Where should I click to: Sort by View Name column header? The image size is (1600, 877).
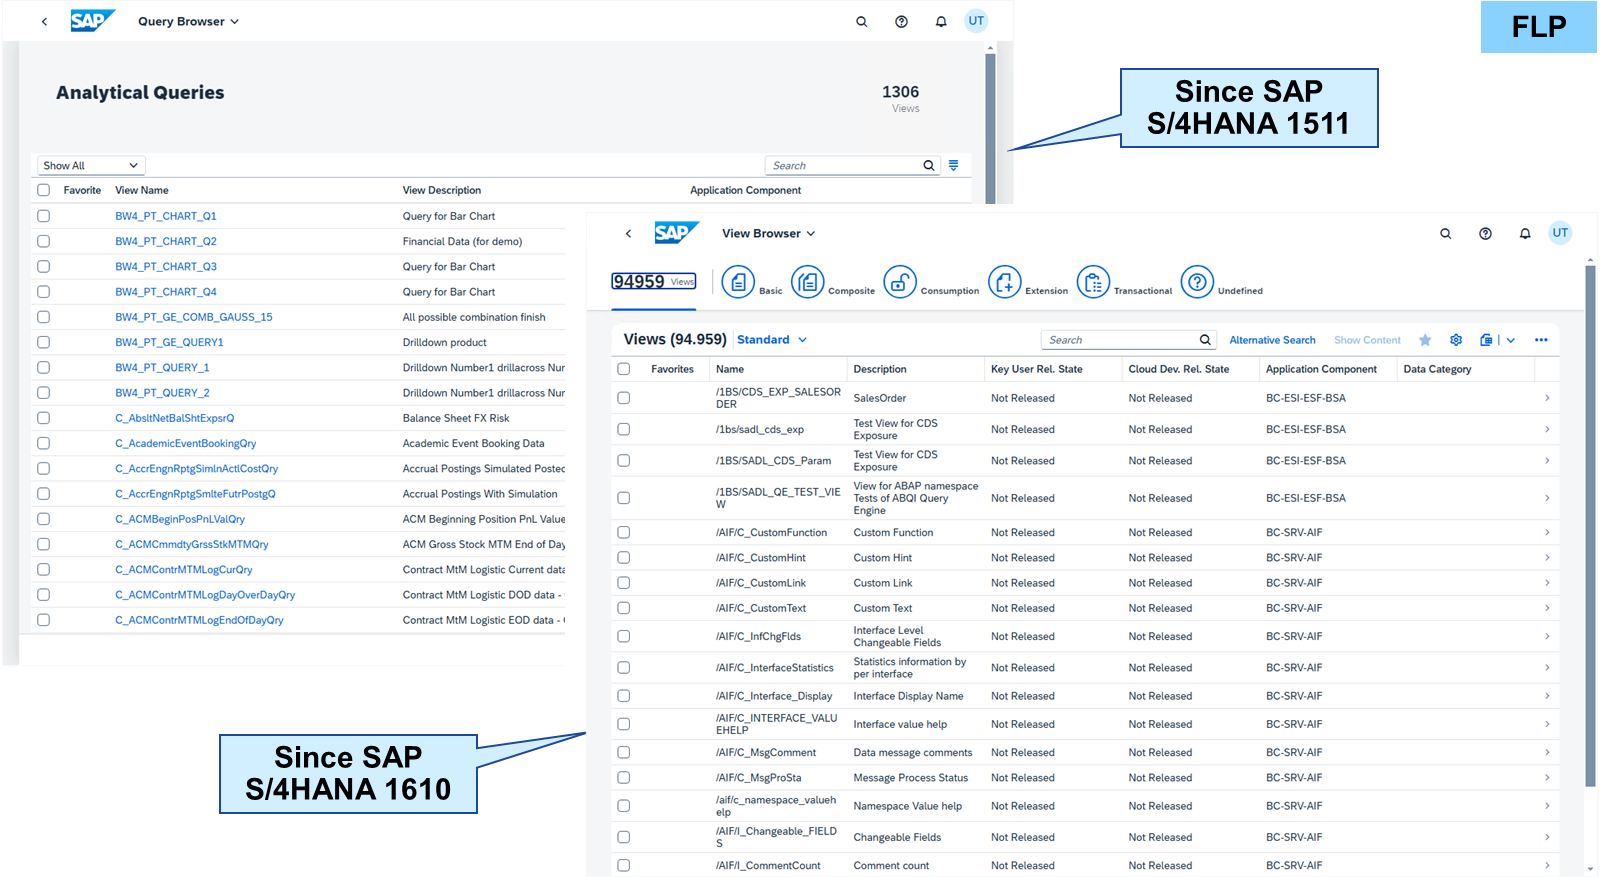(142, 190)
